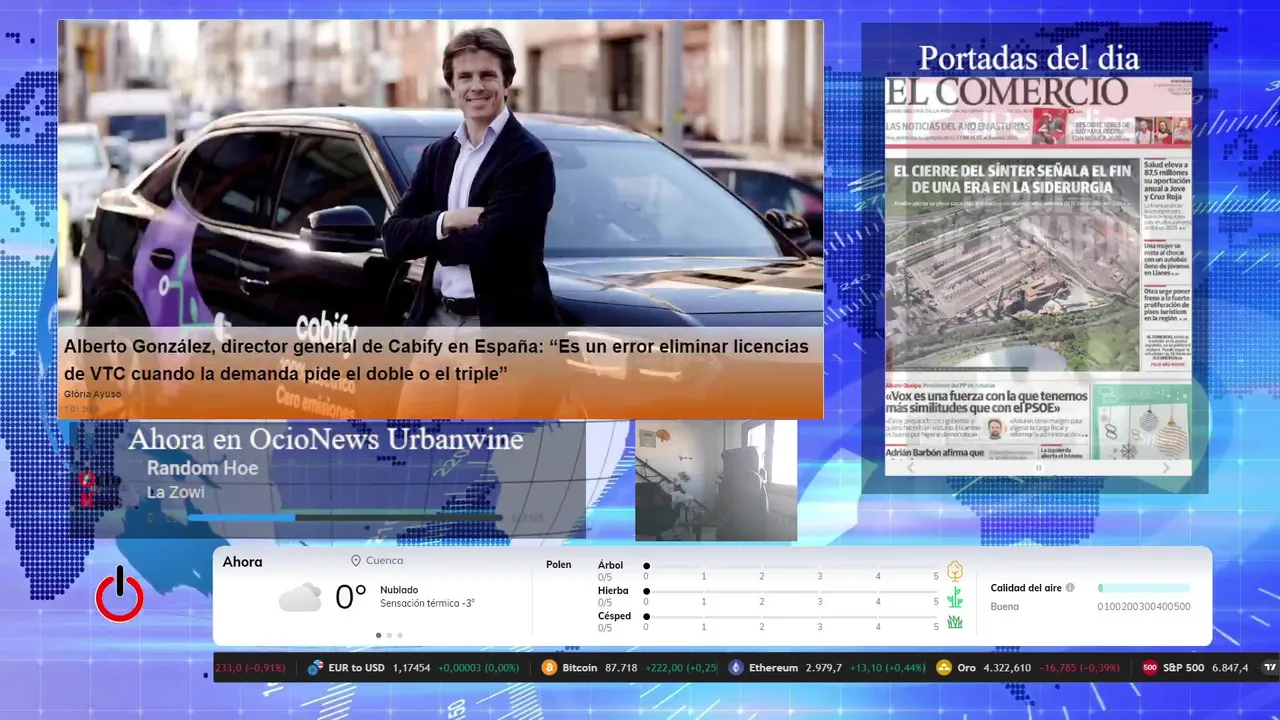Screen dimensions: 1280x720
Task: Click 'Nublado' weather condition text
Action: [399, 590]
